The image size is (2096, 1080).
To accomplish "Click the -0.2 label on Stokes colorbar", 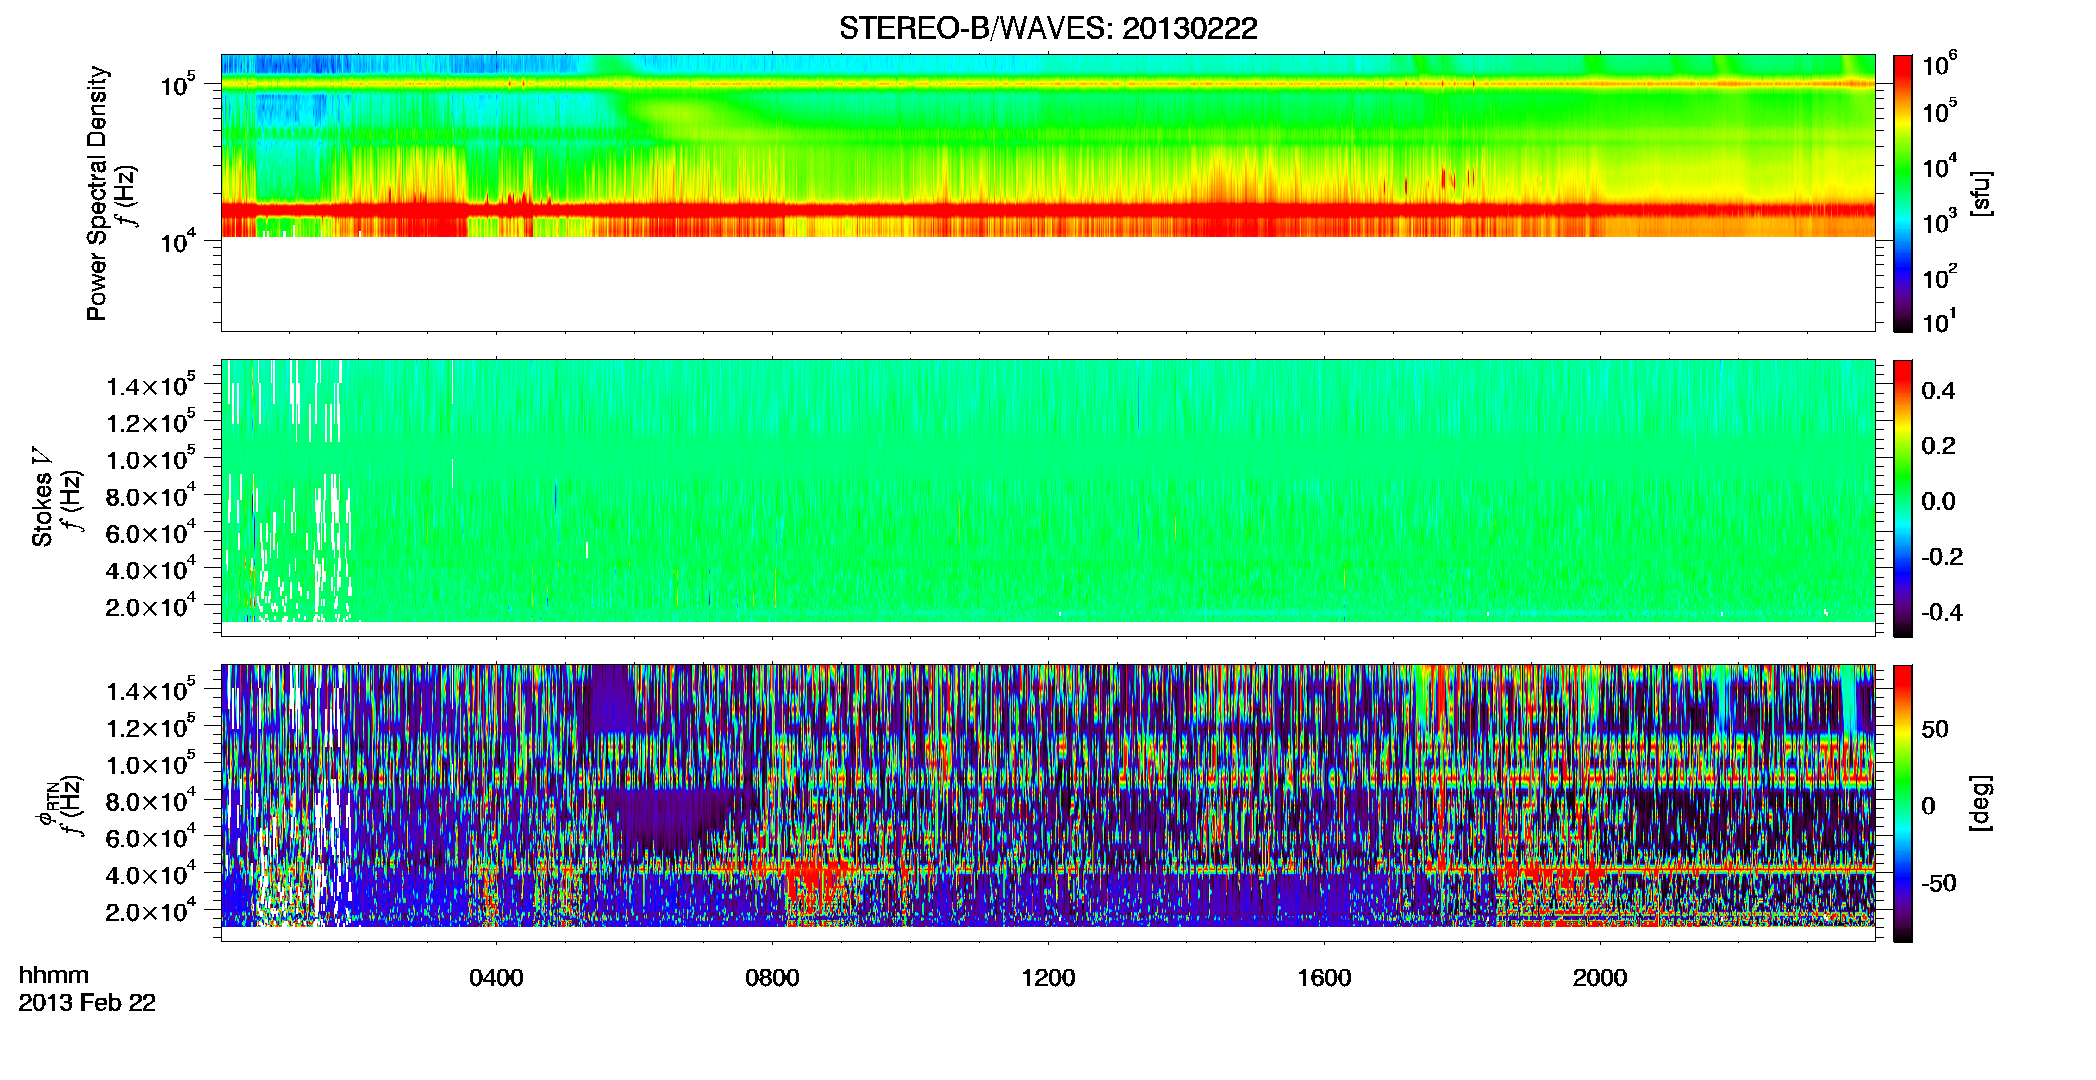I will coord(1942,557).
